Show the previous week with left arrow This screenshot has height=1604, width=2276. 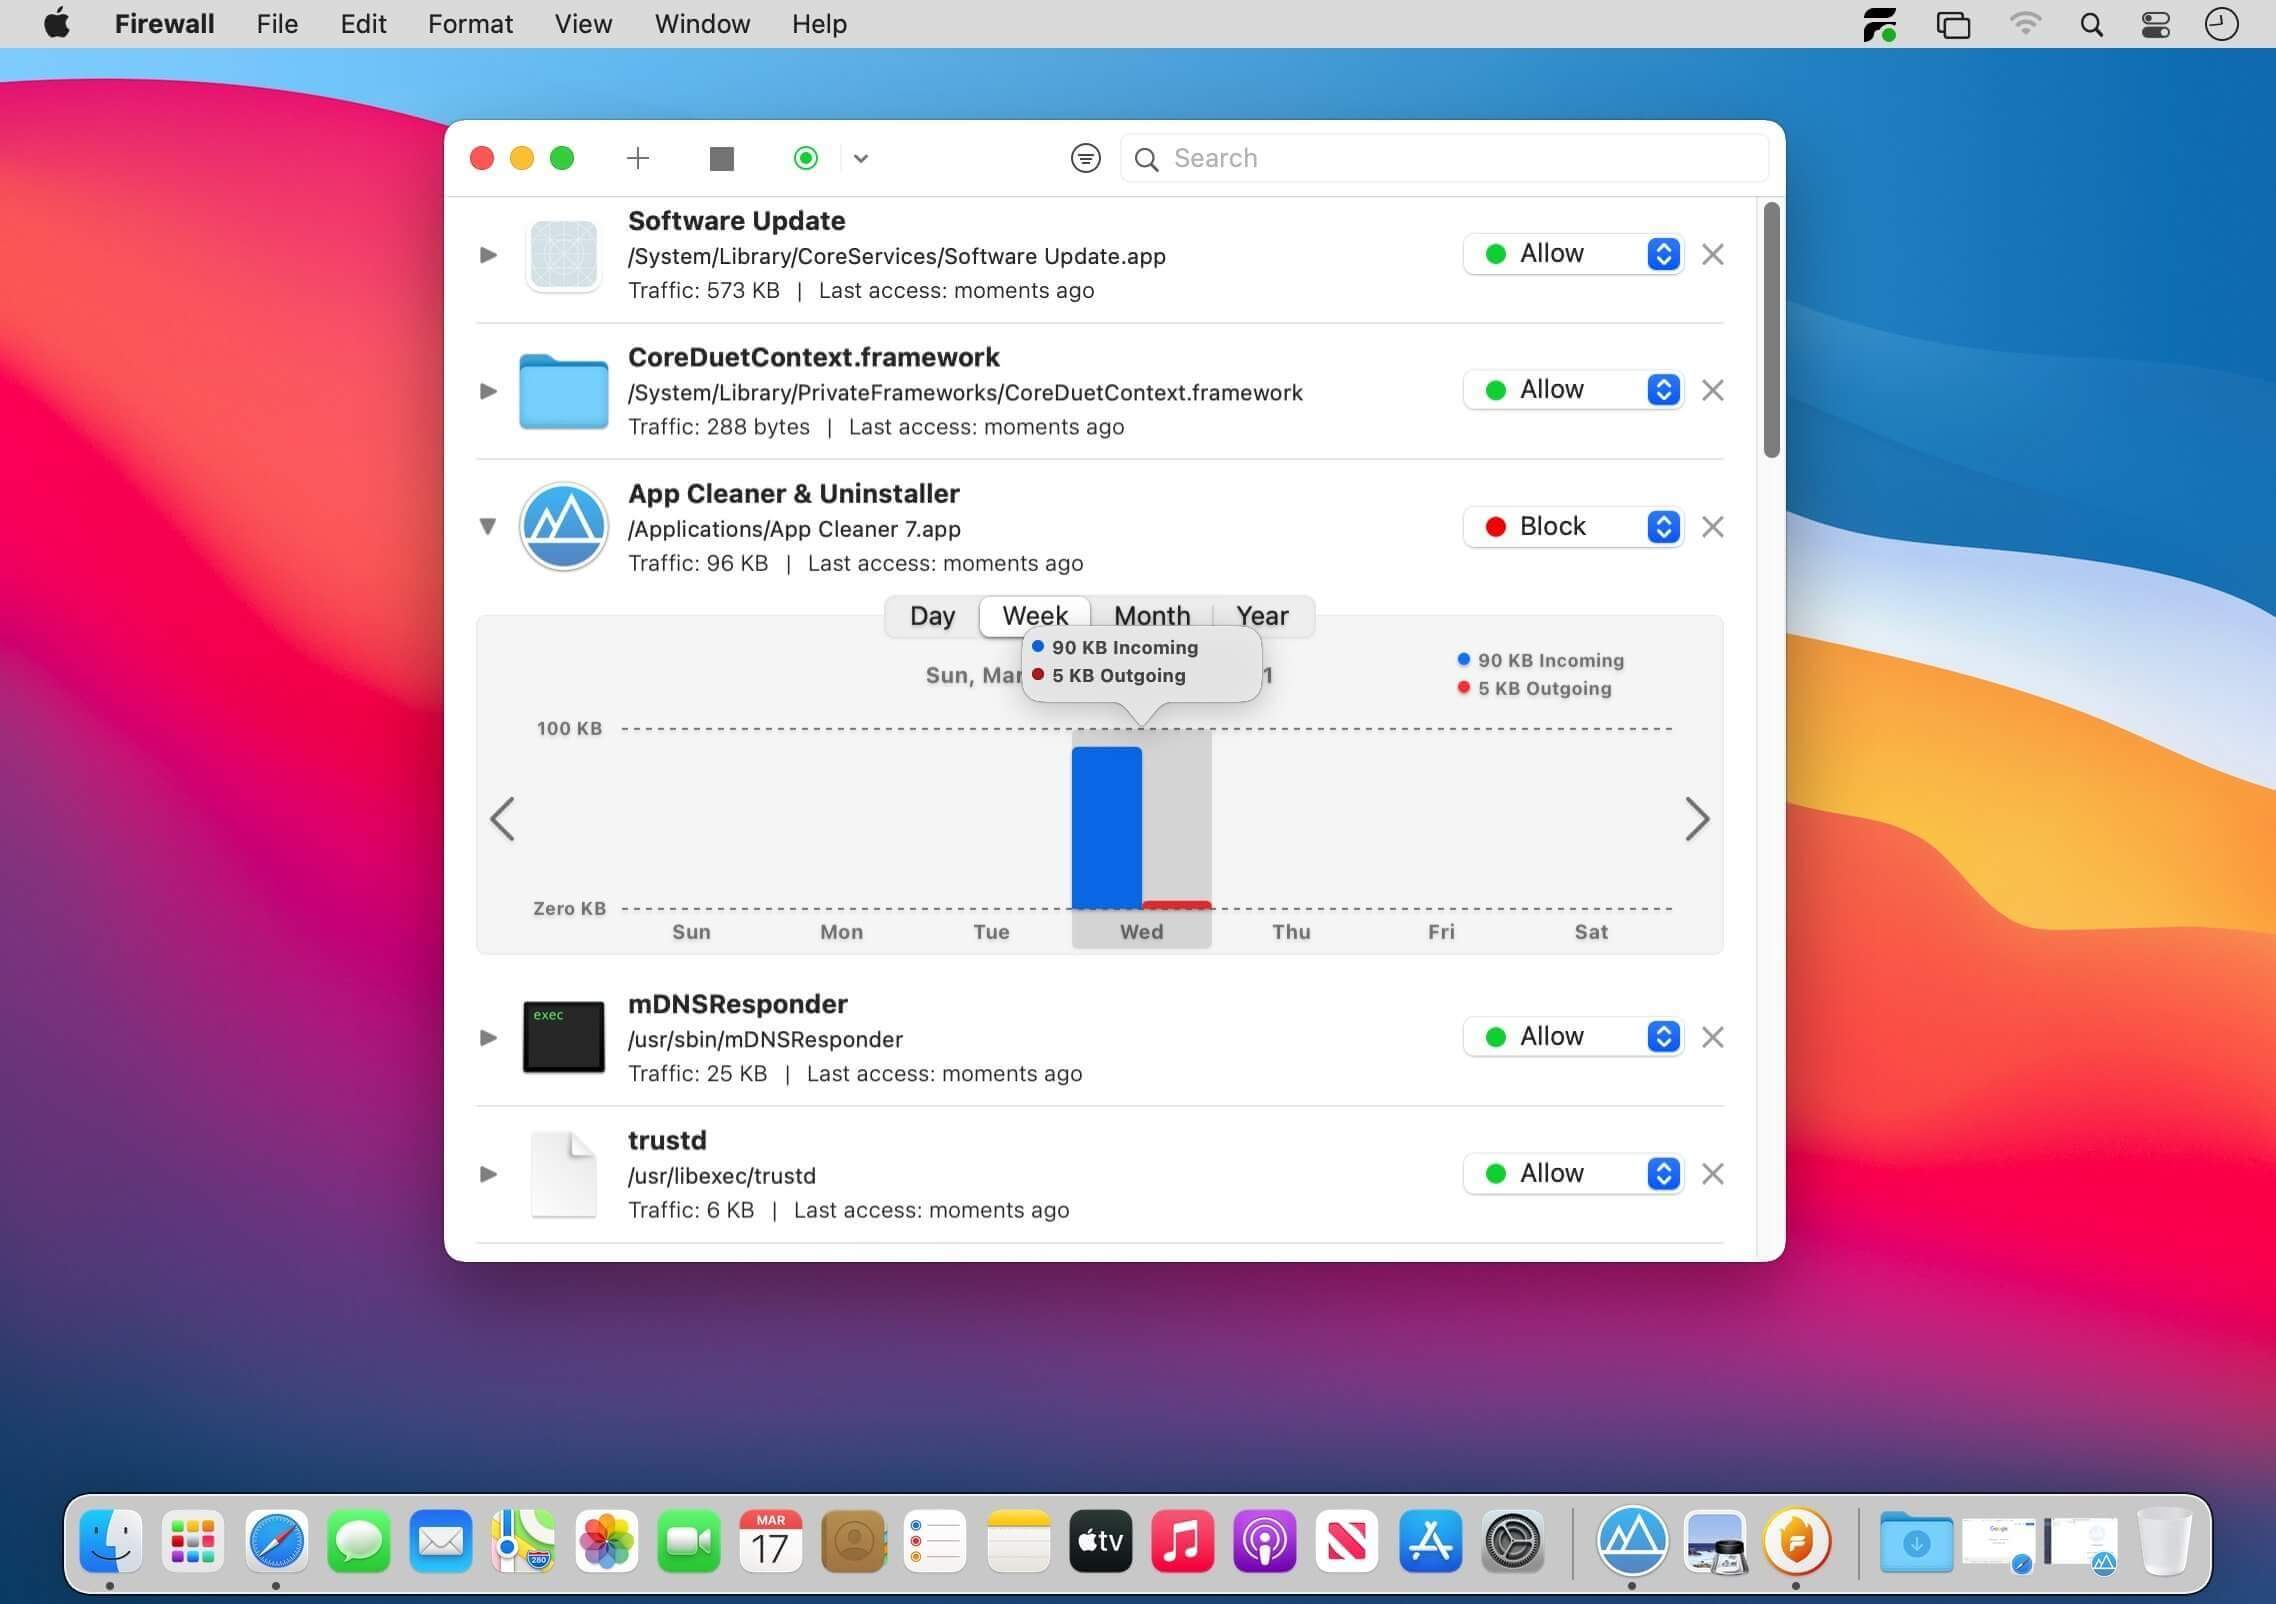502,819
